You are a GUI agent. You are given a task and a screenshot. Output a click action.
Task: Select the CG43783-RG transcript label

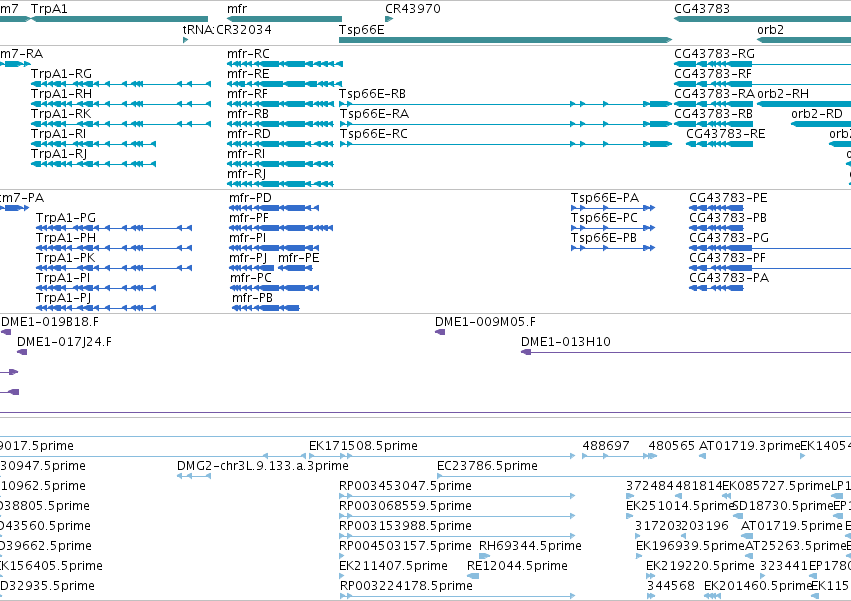(x=714, y=54)
